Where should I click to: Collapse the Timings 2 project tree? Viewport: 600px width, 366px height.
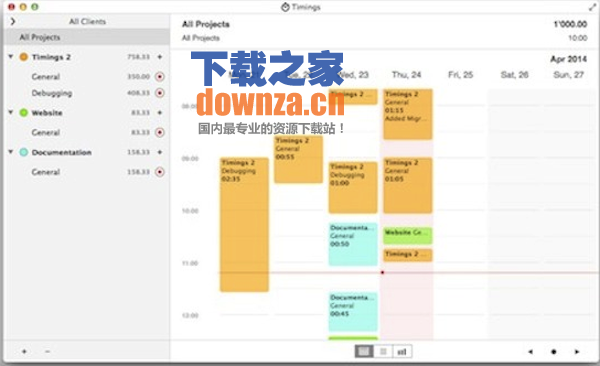click(x=11, y=57)
